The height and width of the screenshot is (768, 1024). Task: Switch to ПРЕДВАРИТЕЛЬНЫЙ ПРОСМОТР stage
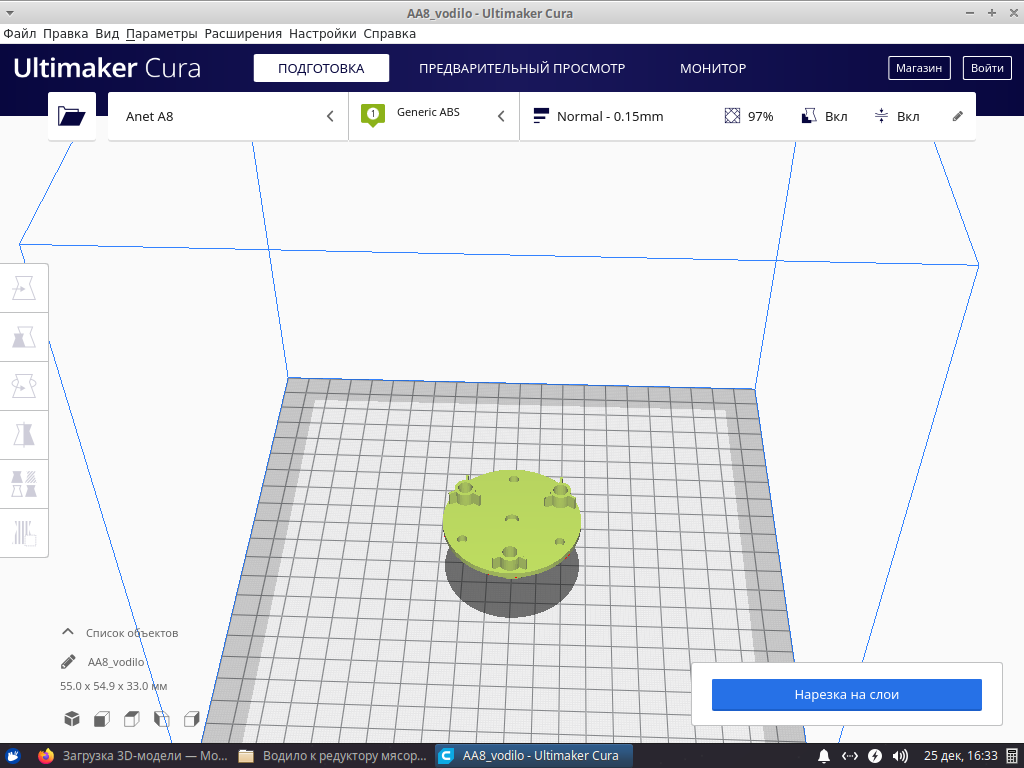point(522,68)
